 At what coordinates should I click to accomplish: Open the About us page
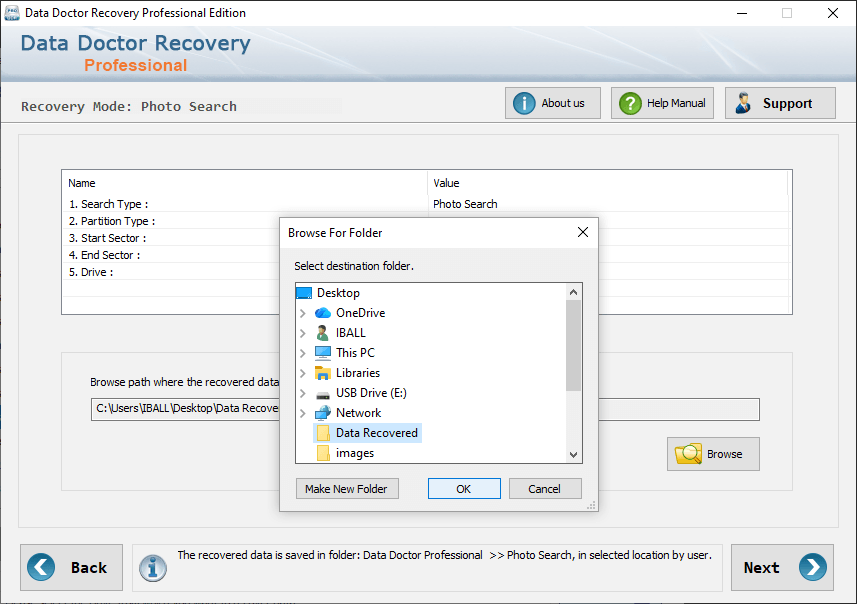tap(553, 103)
